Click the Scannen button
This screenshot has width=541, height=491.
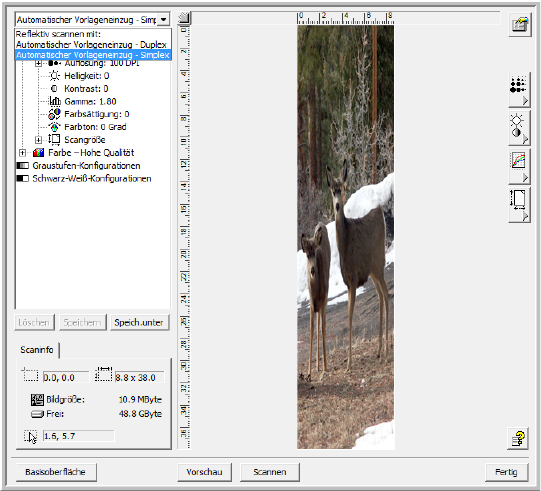[x=270, y=472]
